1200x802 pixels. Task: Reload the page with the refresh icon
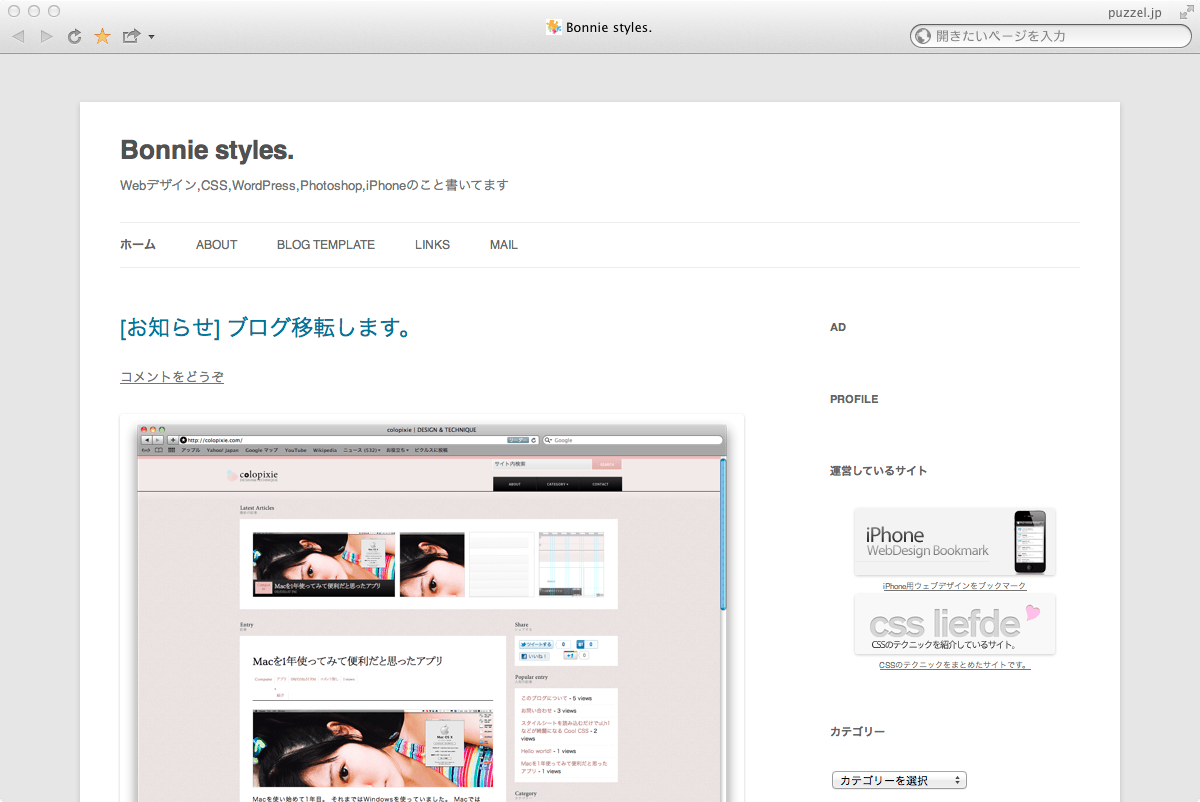coord(74,37)
